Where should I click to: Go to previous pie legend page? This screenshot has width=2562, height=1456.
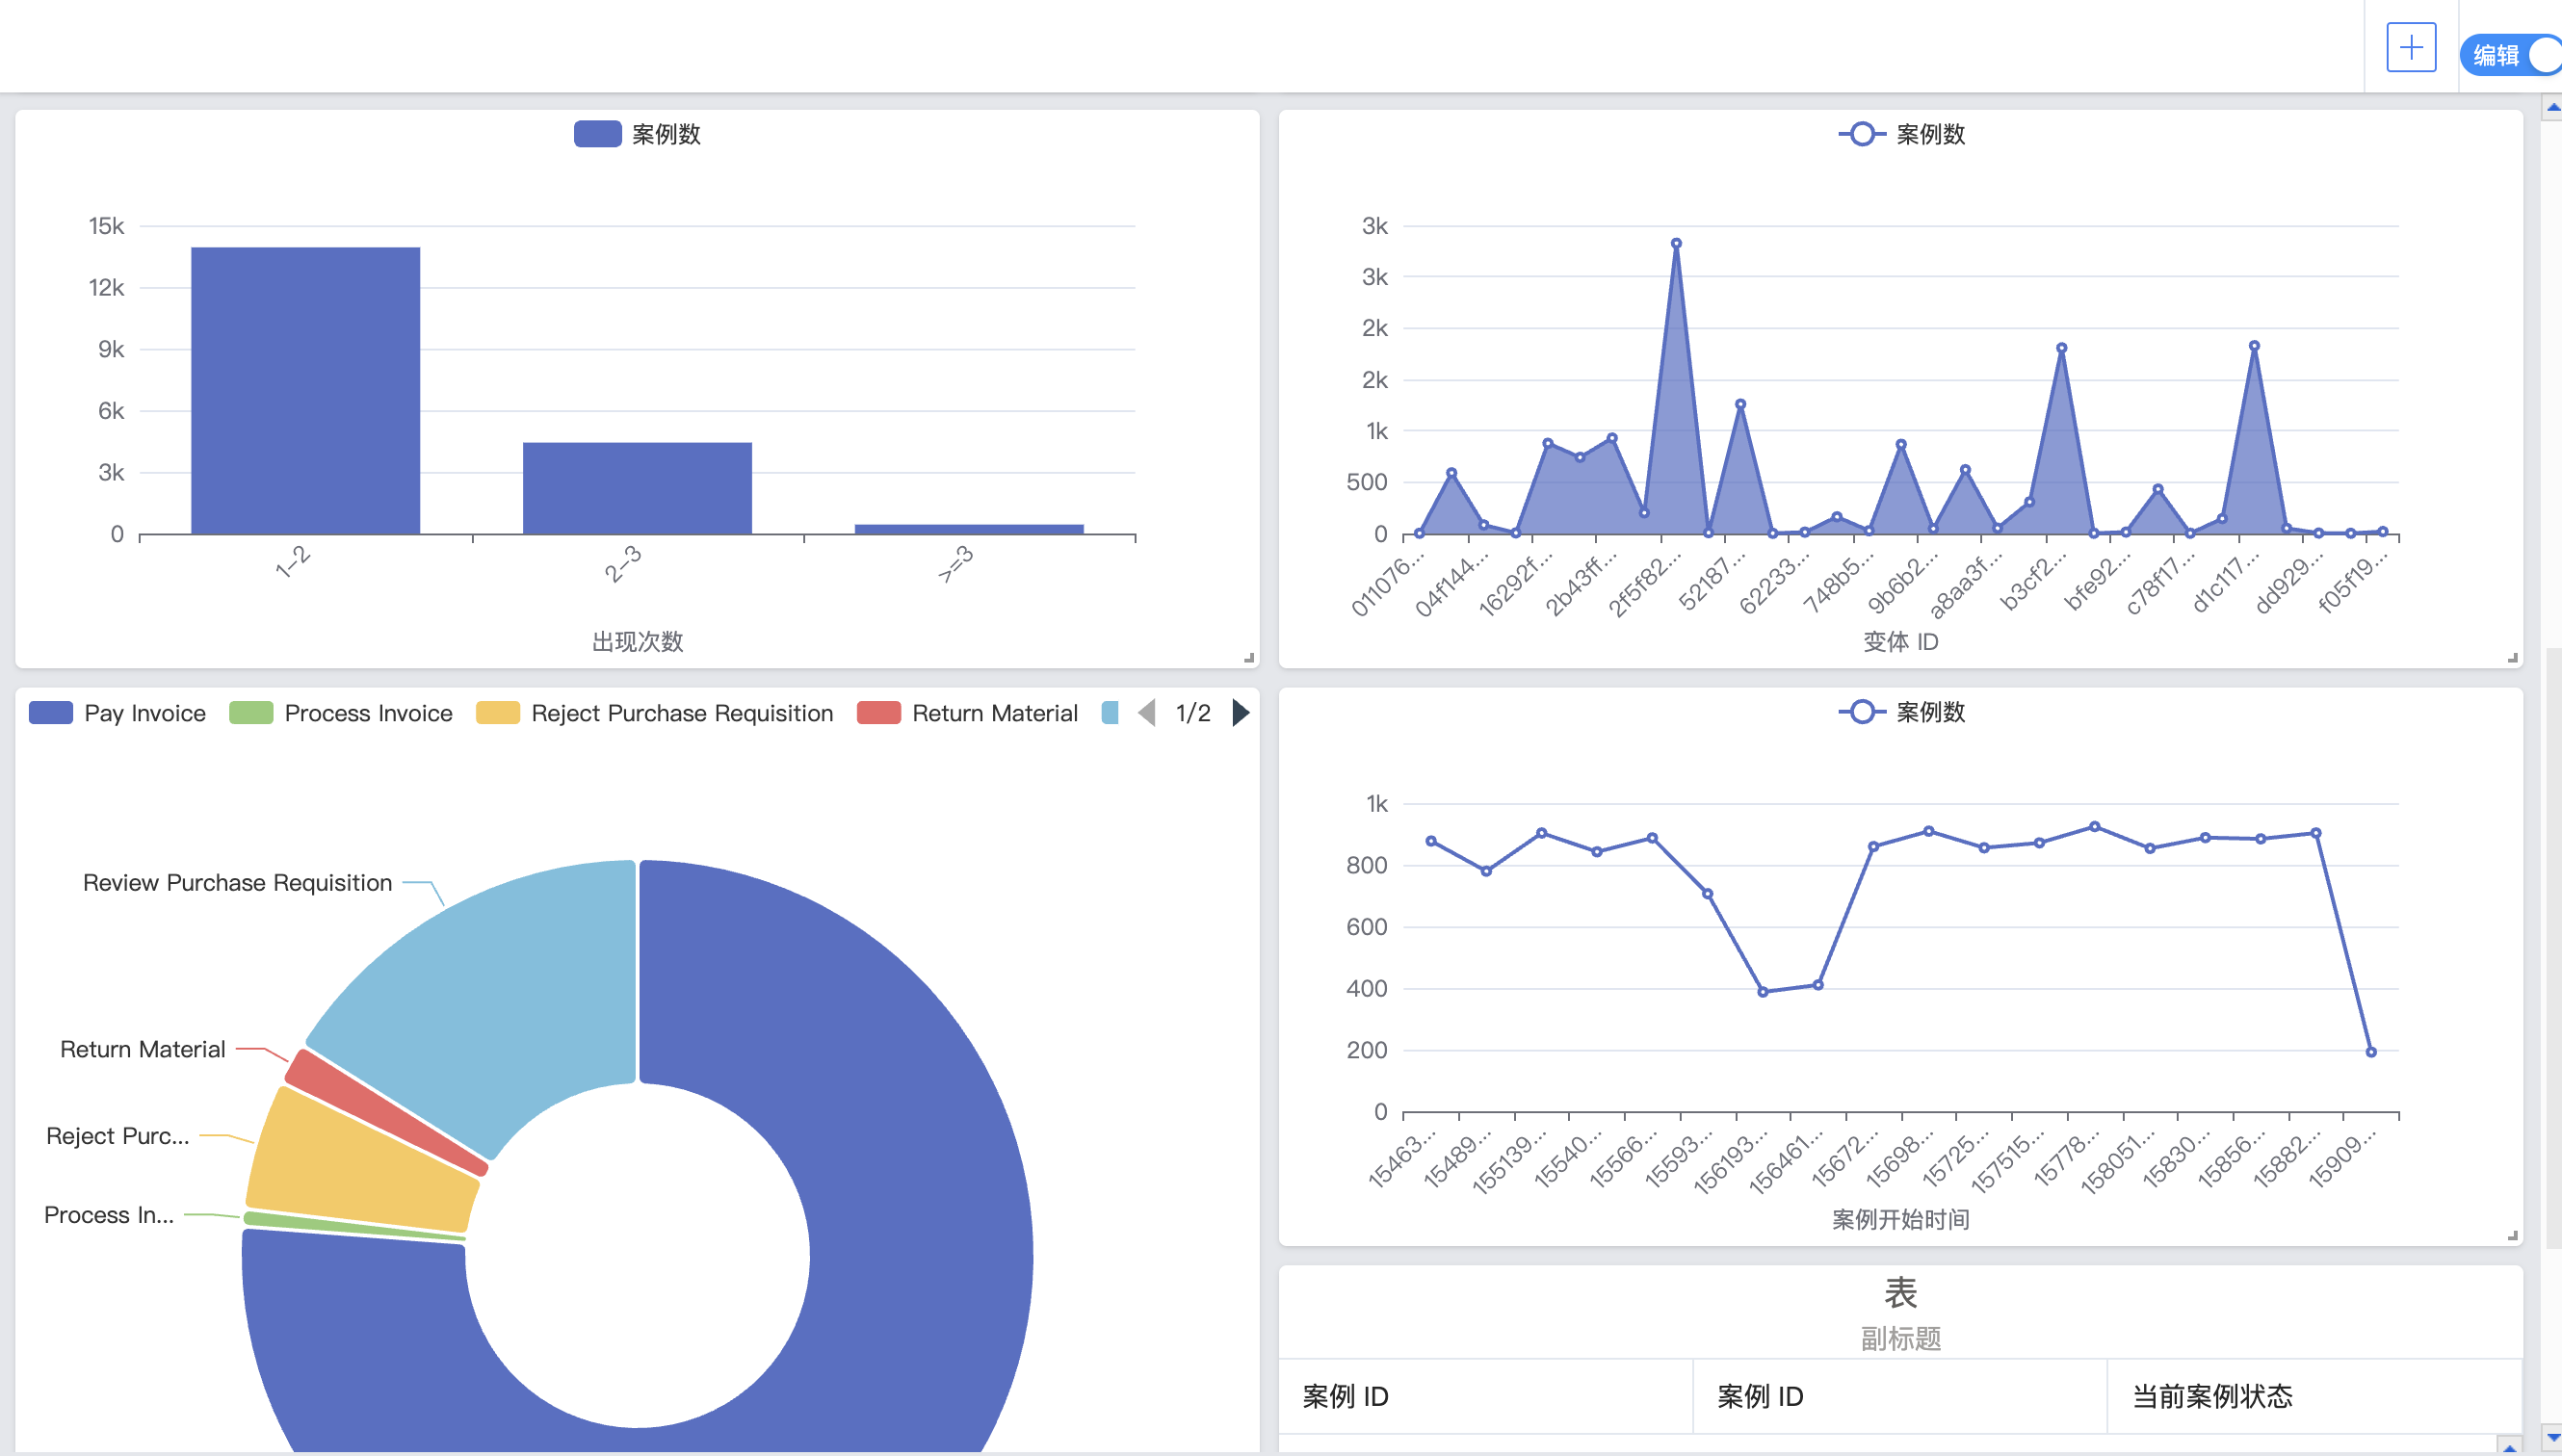pyautogui.click(x=1147, y=713)
